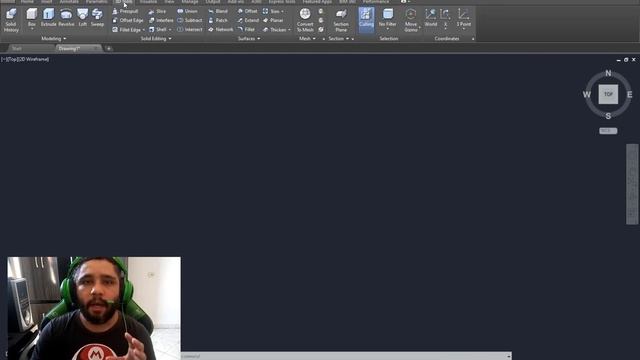
Task: Open the Thicken dropdown arrow
Action: 289,30
